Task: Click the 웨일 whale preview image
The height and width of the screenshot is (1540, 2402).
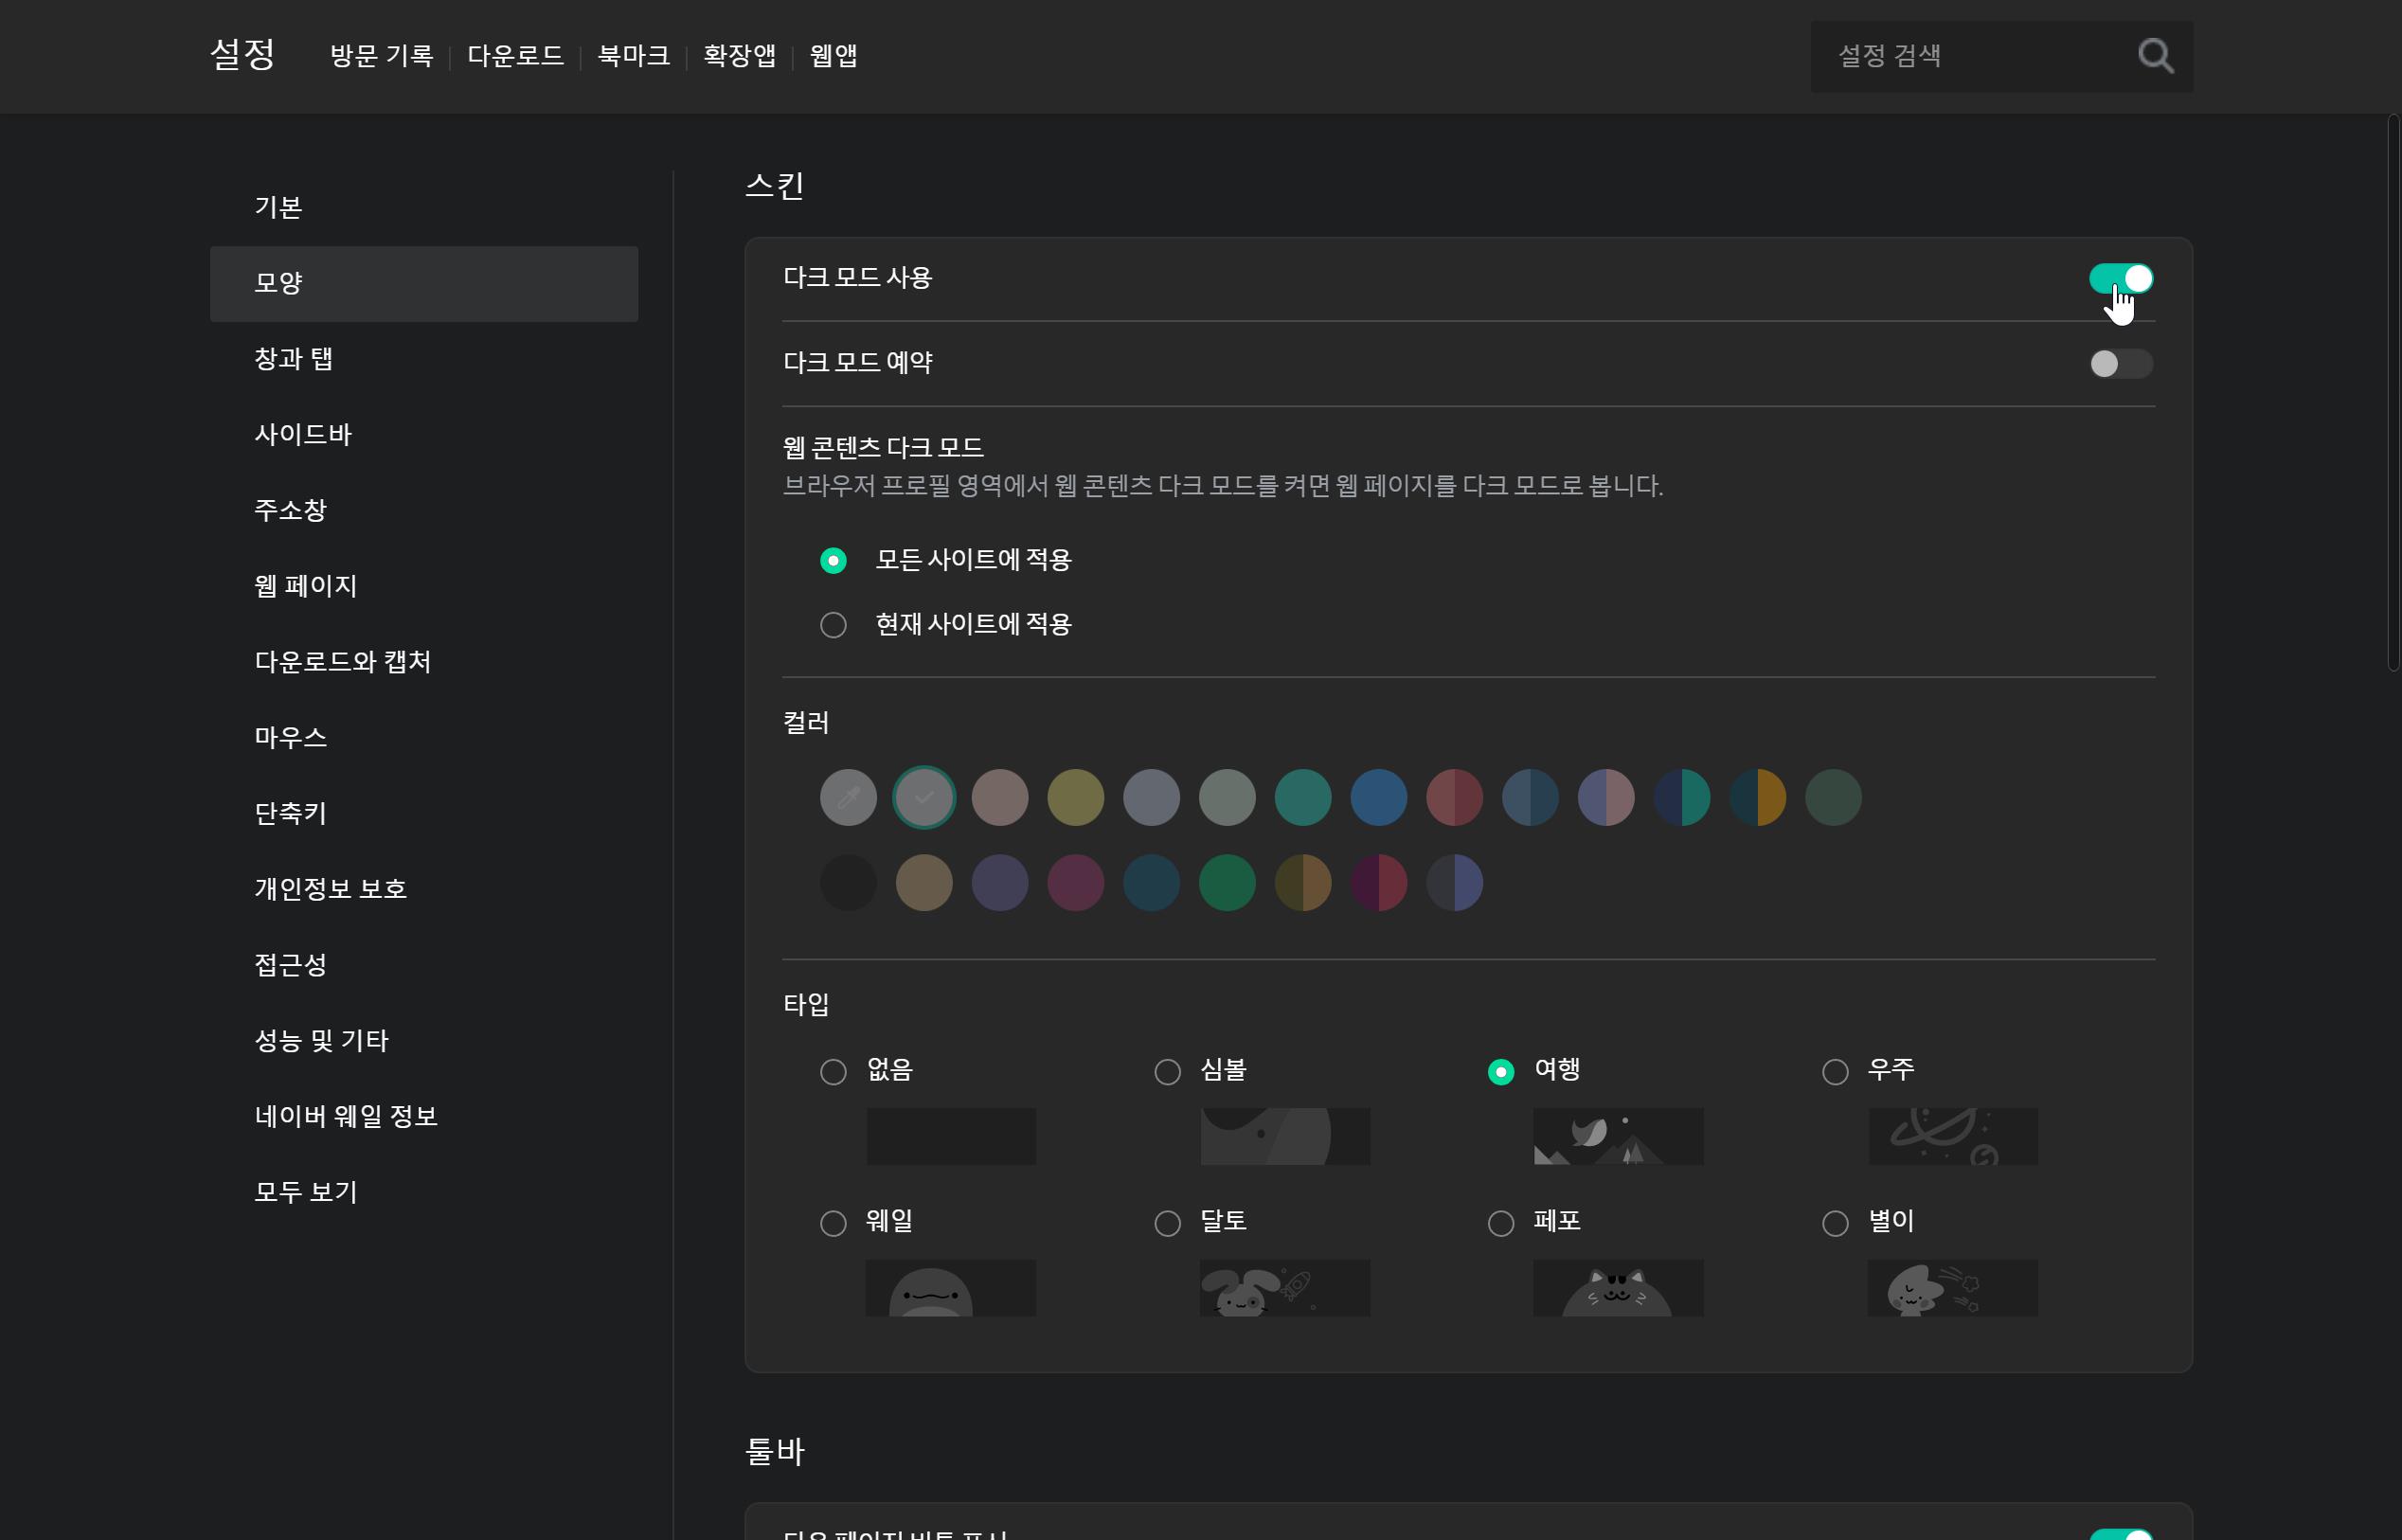Action: point(950,1288)
